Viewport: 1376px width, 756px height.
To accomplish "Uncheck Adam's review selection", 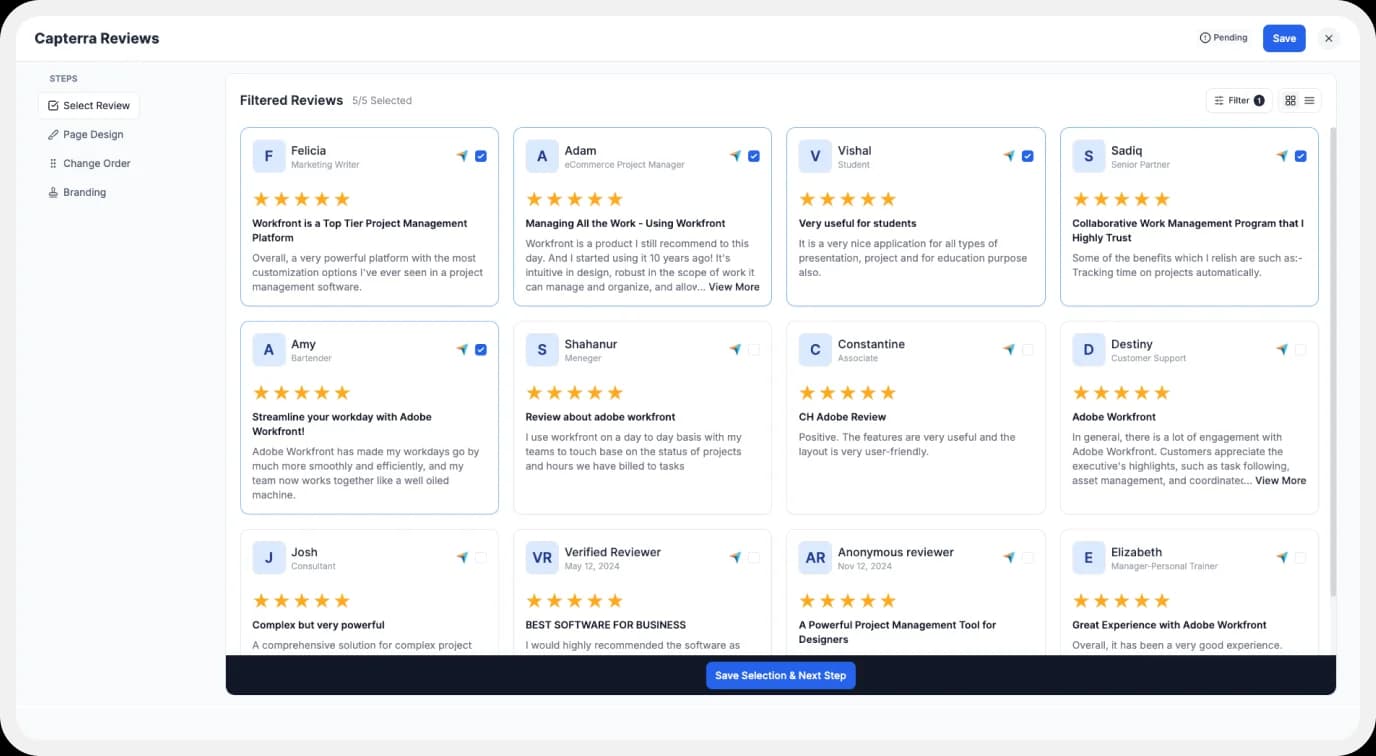I will tap(753, 155).
